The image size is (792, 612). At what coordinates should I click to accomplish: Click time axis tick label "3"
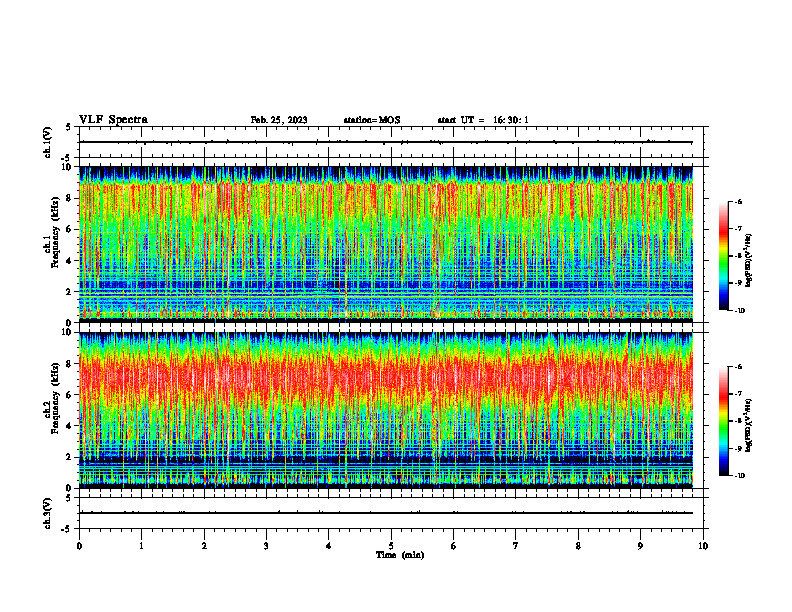(x=266, y=546)
